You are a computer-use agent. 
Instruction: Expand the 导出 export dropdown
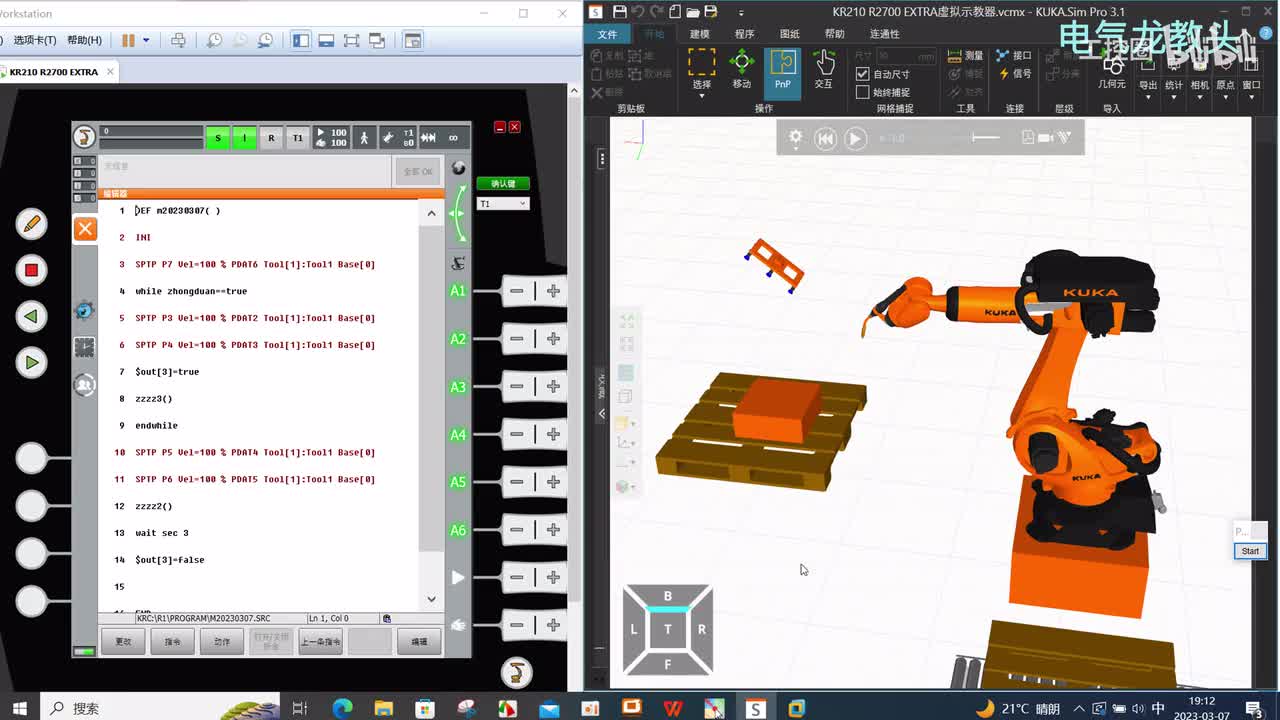point(1148,96)
